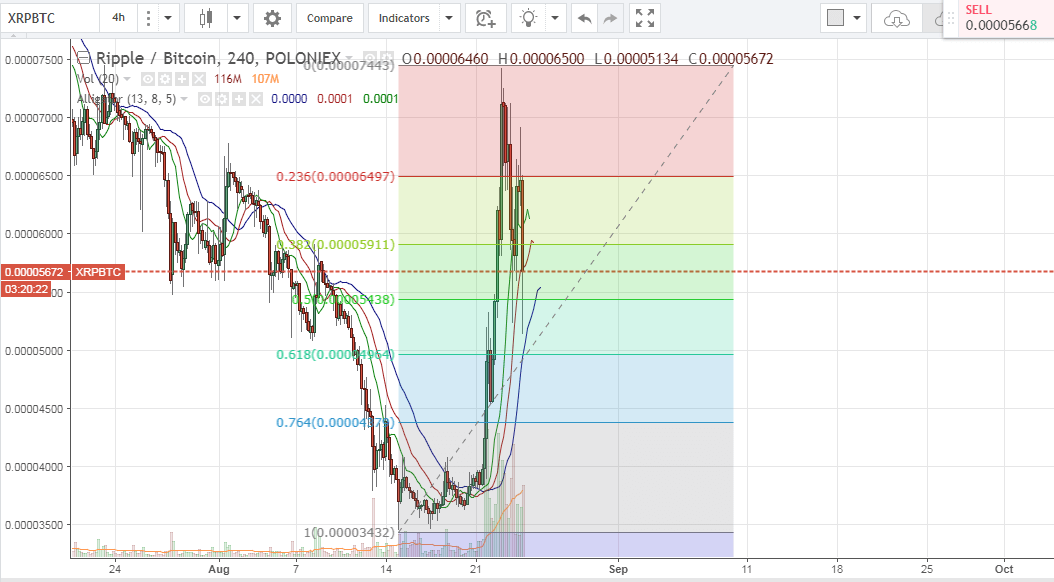Undo last action with left arrow
This screenshot has width=1054, height=582.
point(584,18)
